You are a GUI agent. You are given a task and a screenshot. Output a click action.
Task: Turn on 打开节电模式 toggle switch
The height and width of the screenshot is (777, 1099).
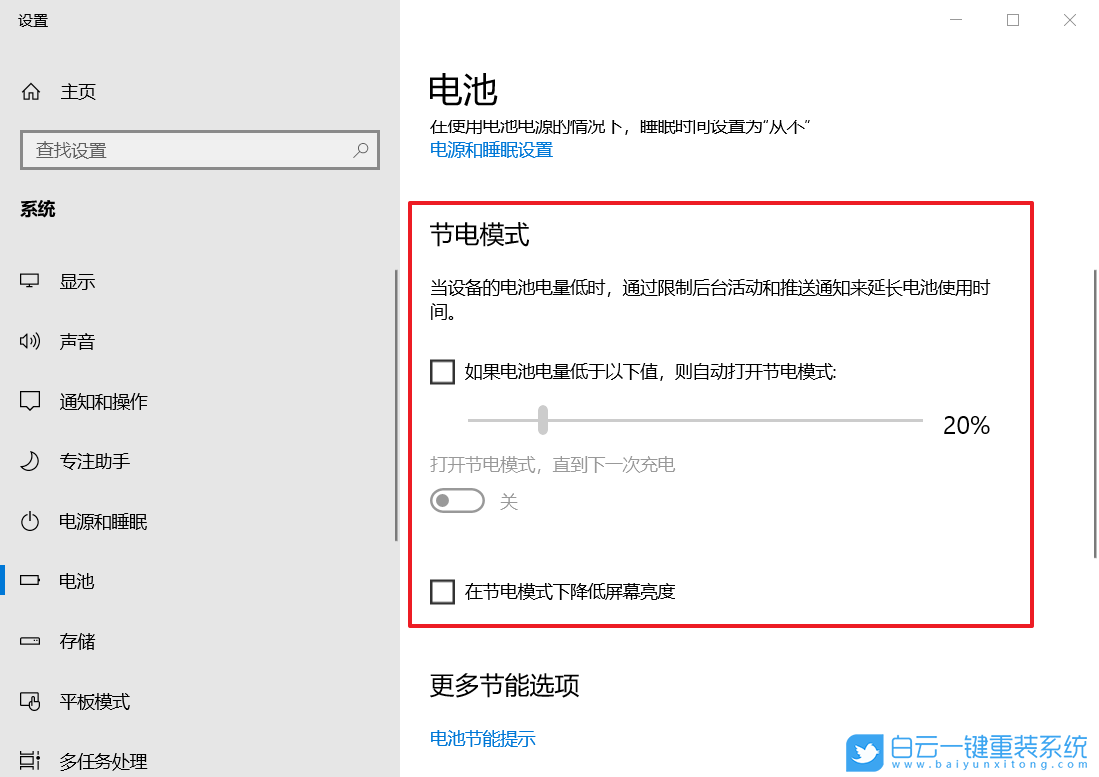click(x=457, y=500)
